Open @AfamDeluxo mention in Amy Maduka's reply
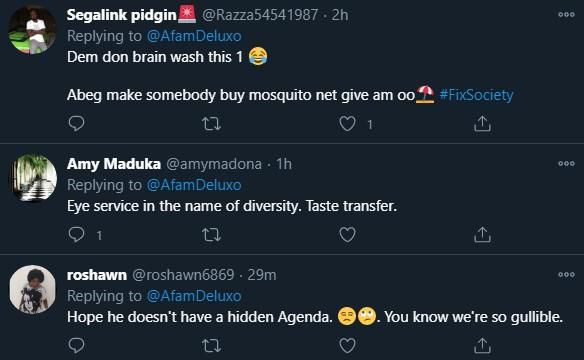Image resolution: width=584 pixels, height=360 pixels. [x=194, y=185]
